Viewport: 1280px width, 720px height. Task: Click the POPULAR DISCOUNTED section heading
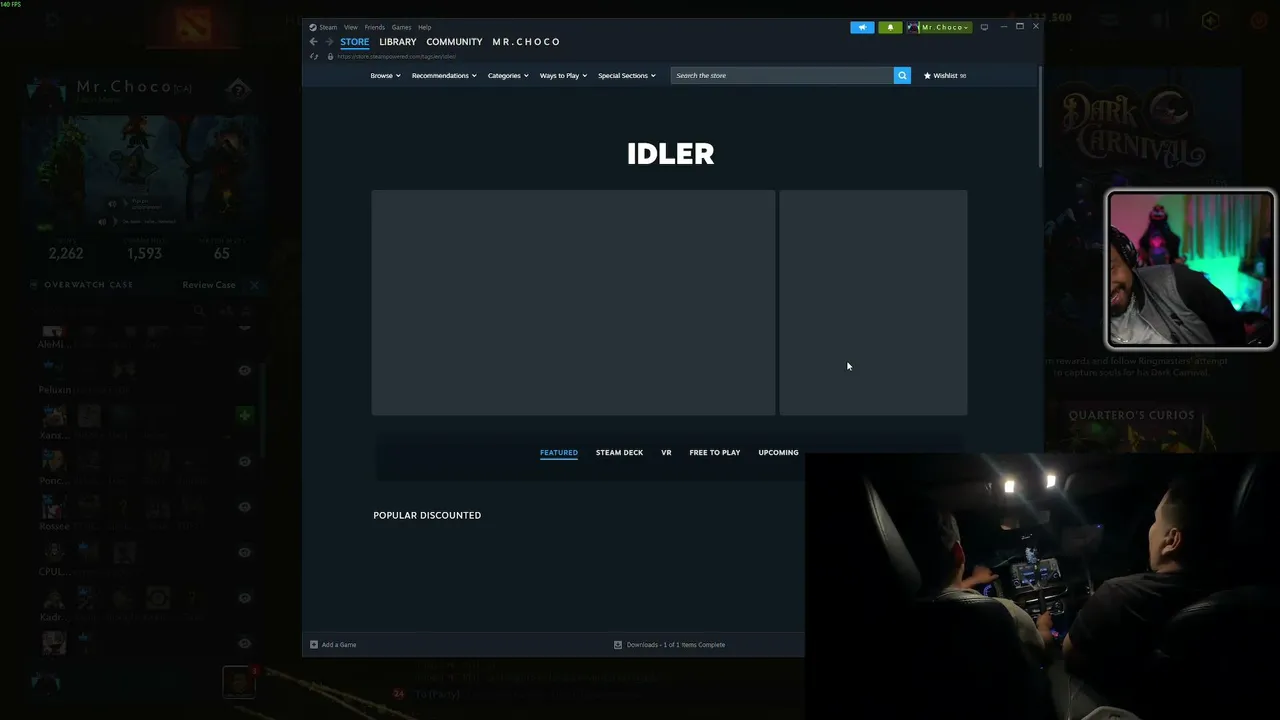coord(427,515)
